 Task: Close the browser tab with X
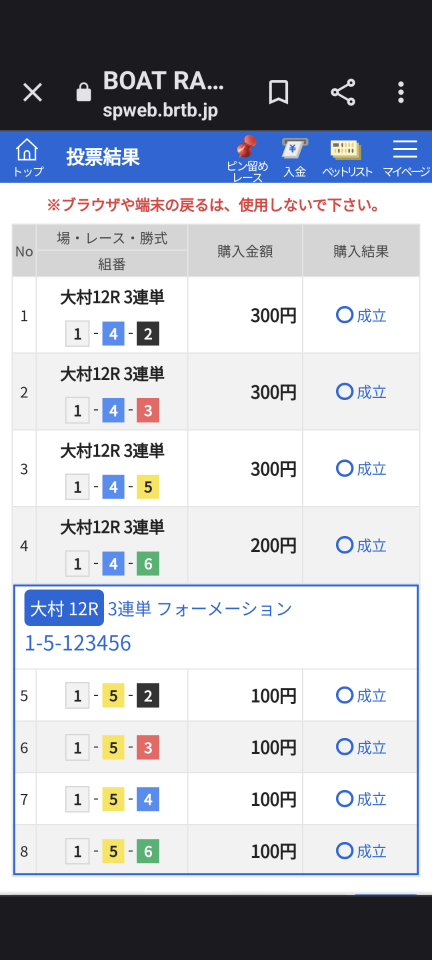tap(32, 92)
